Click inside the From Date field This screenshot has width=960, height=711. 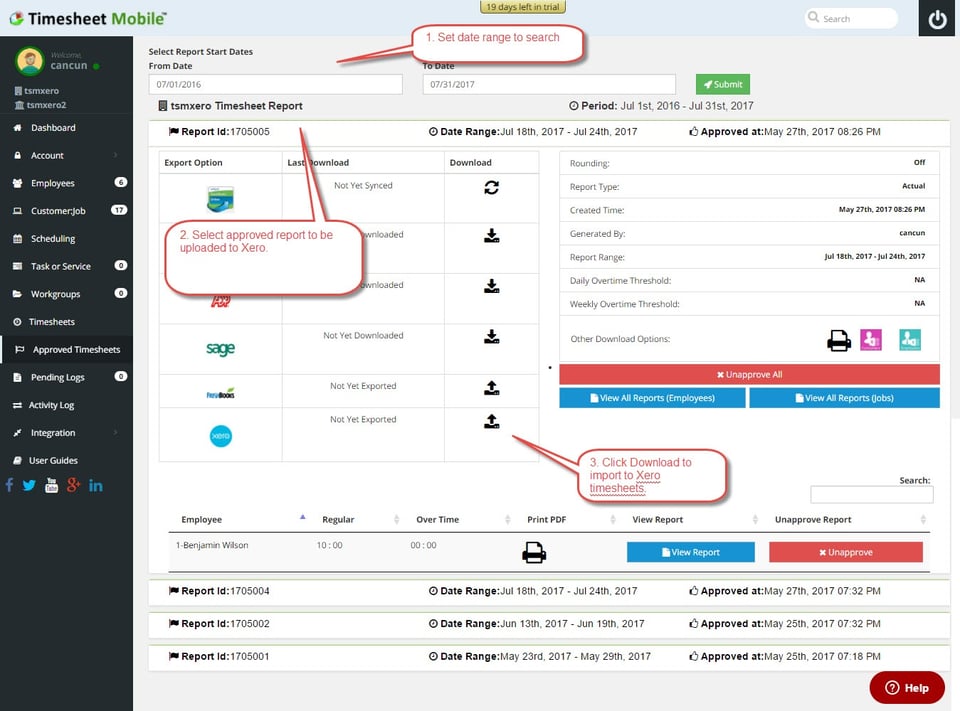[275, 83]
